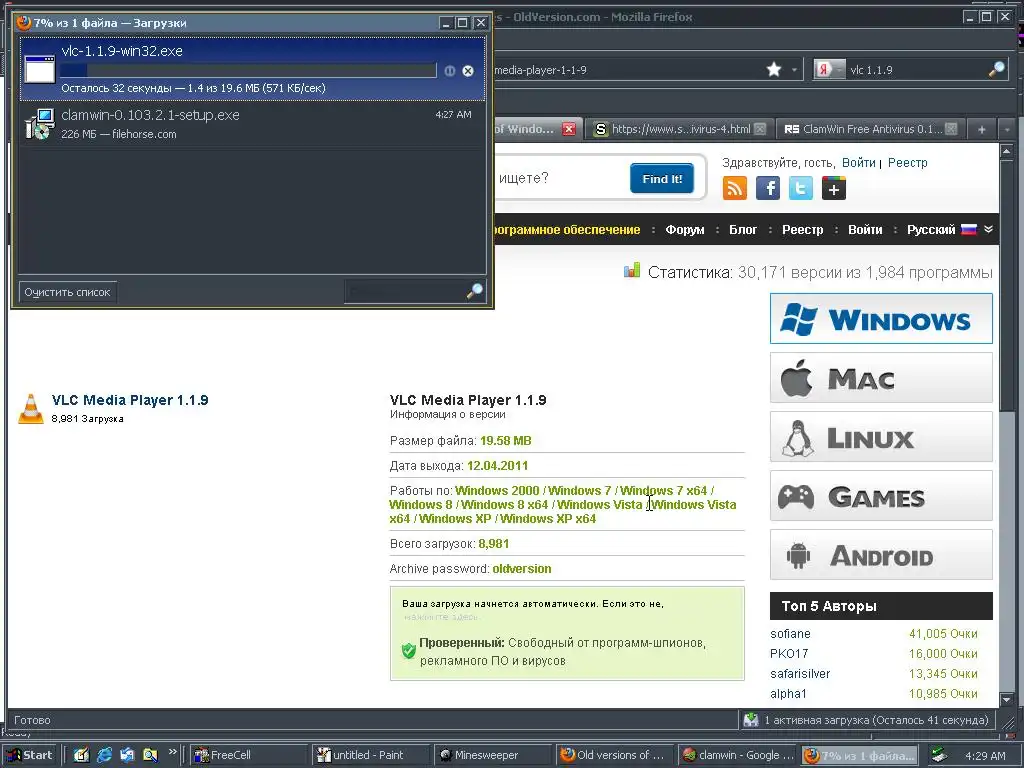Viewport: 1024px width, 768px height.
Task: Open a new tab with the plus button
Action: point(982,129)
